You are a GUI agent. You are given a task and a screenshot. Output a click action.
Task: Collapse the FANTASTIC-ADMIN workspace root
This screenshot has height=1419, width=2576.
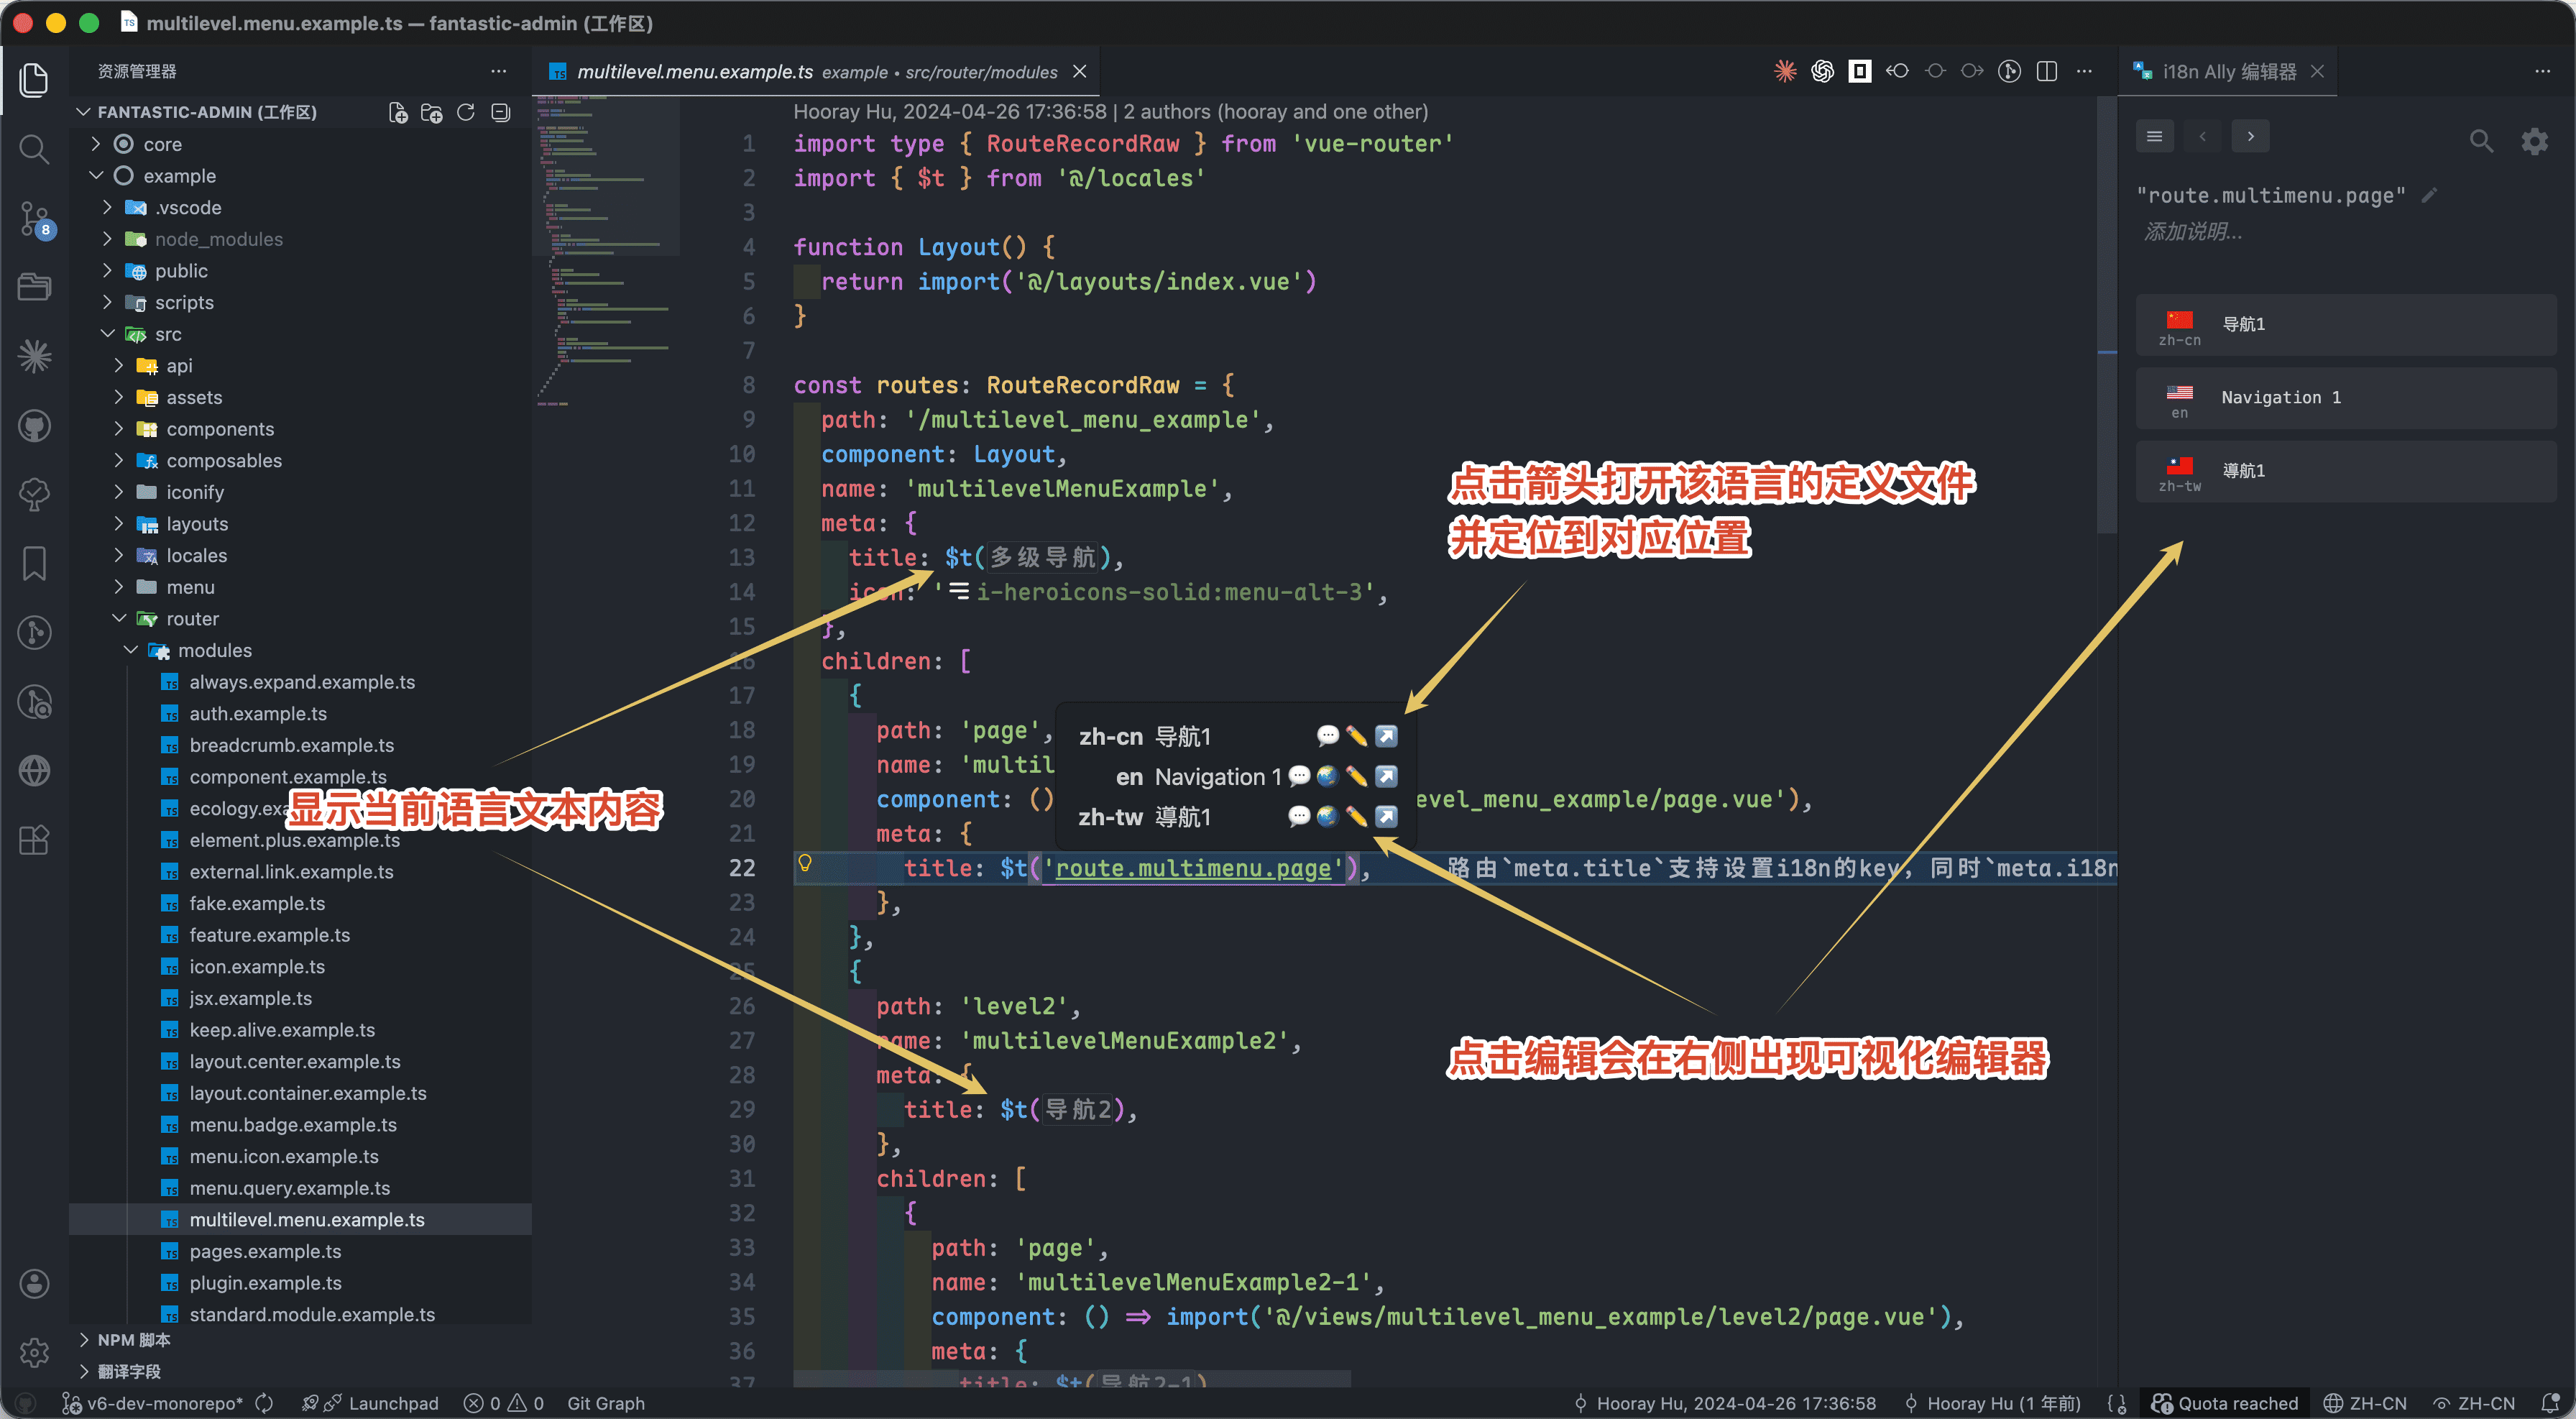[x=84, y=112]
